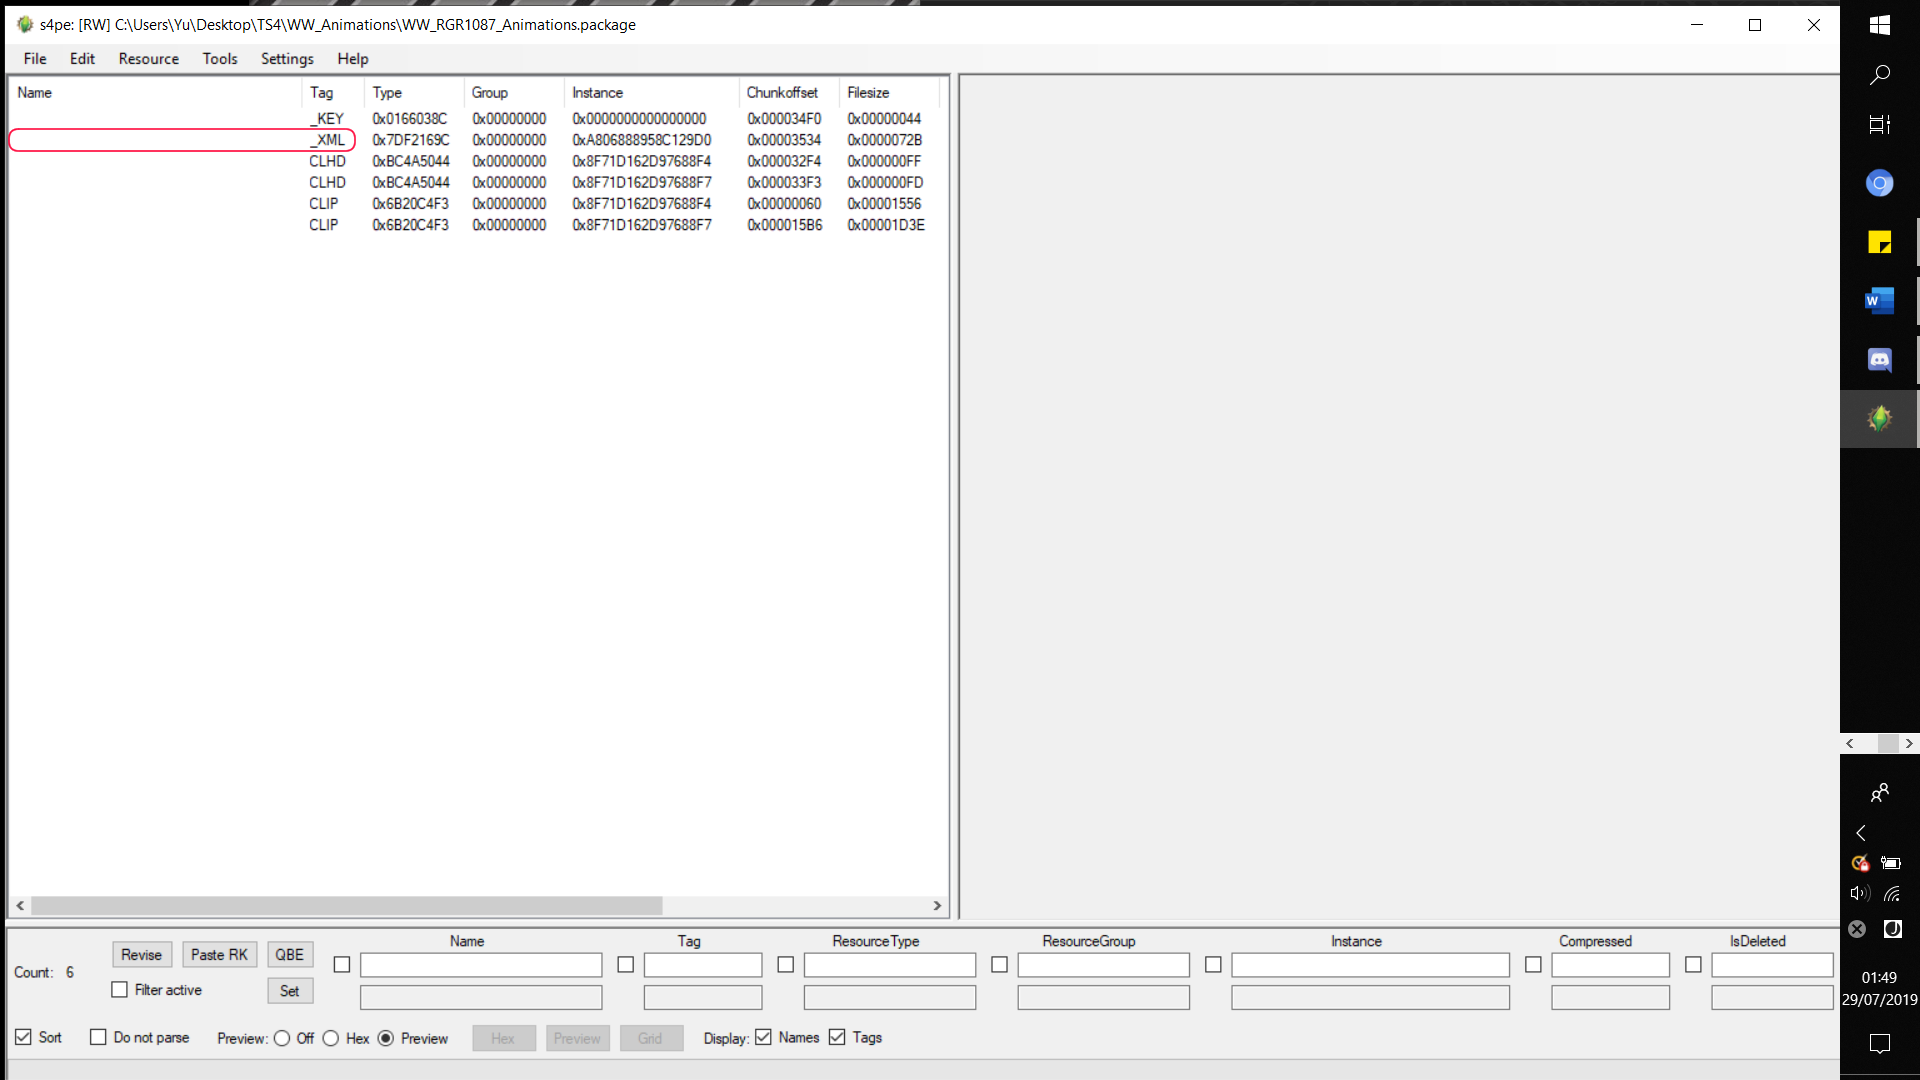Click the QBE button
The image size is (1920, 1080).
pyautogui.click(x=289, y=955)
